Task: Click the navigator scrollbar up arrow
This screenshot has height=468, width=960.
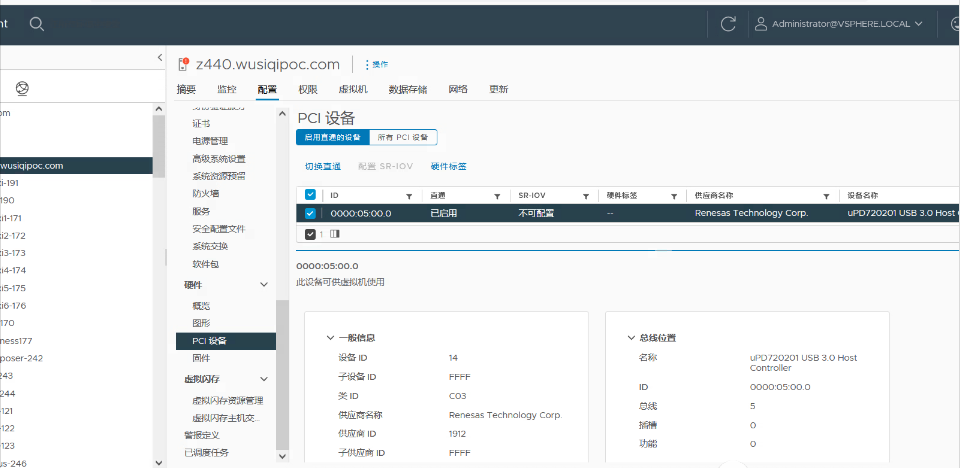Action: [159, 108]
